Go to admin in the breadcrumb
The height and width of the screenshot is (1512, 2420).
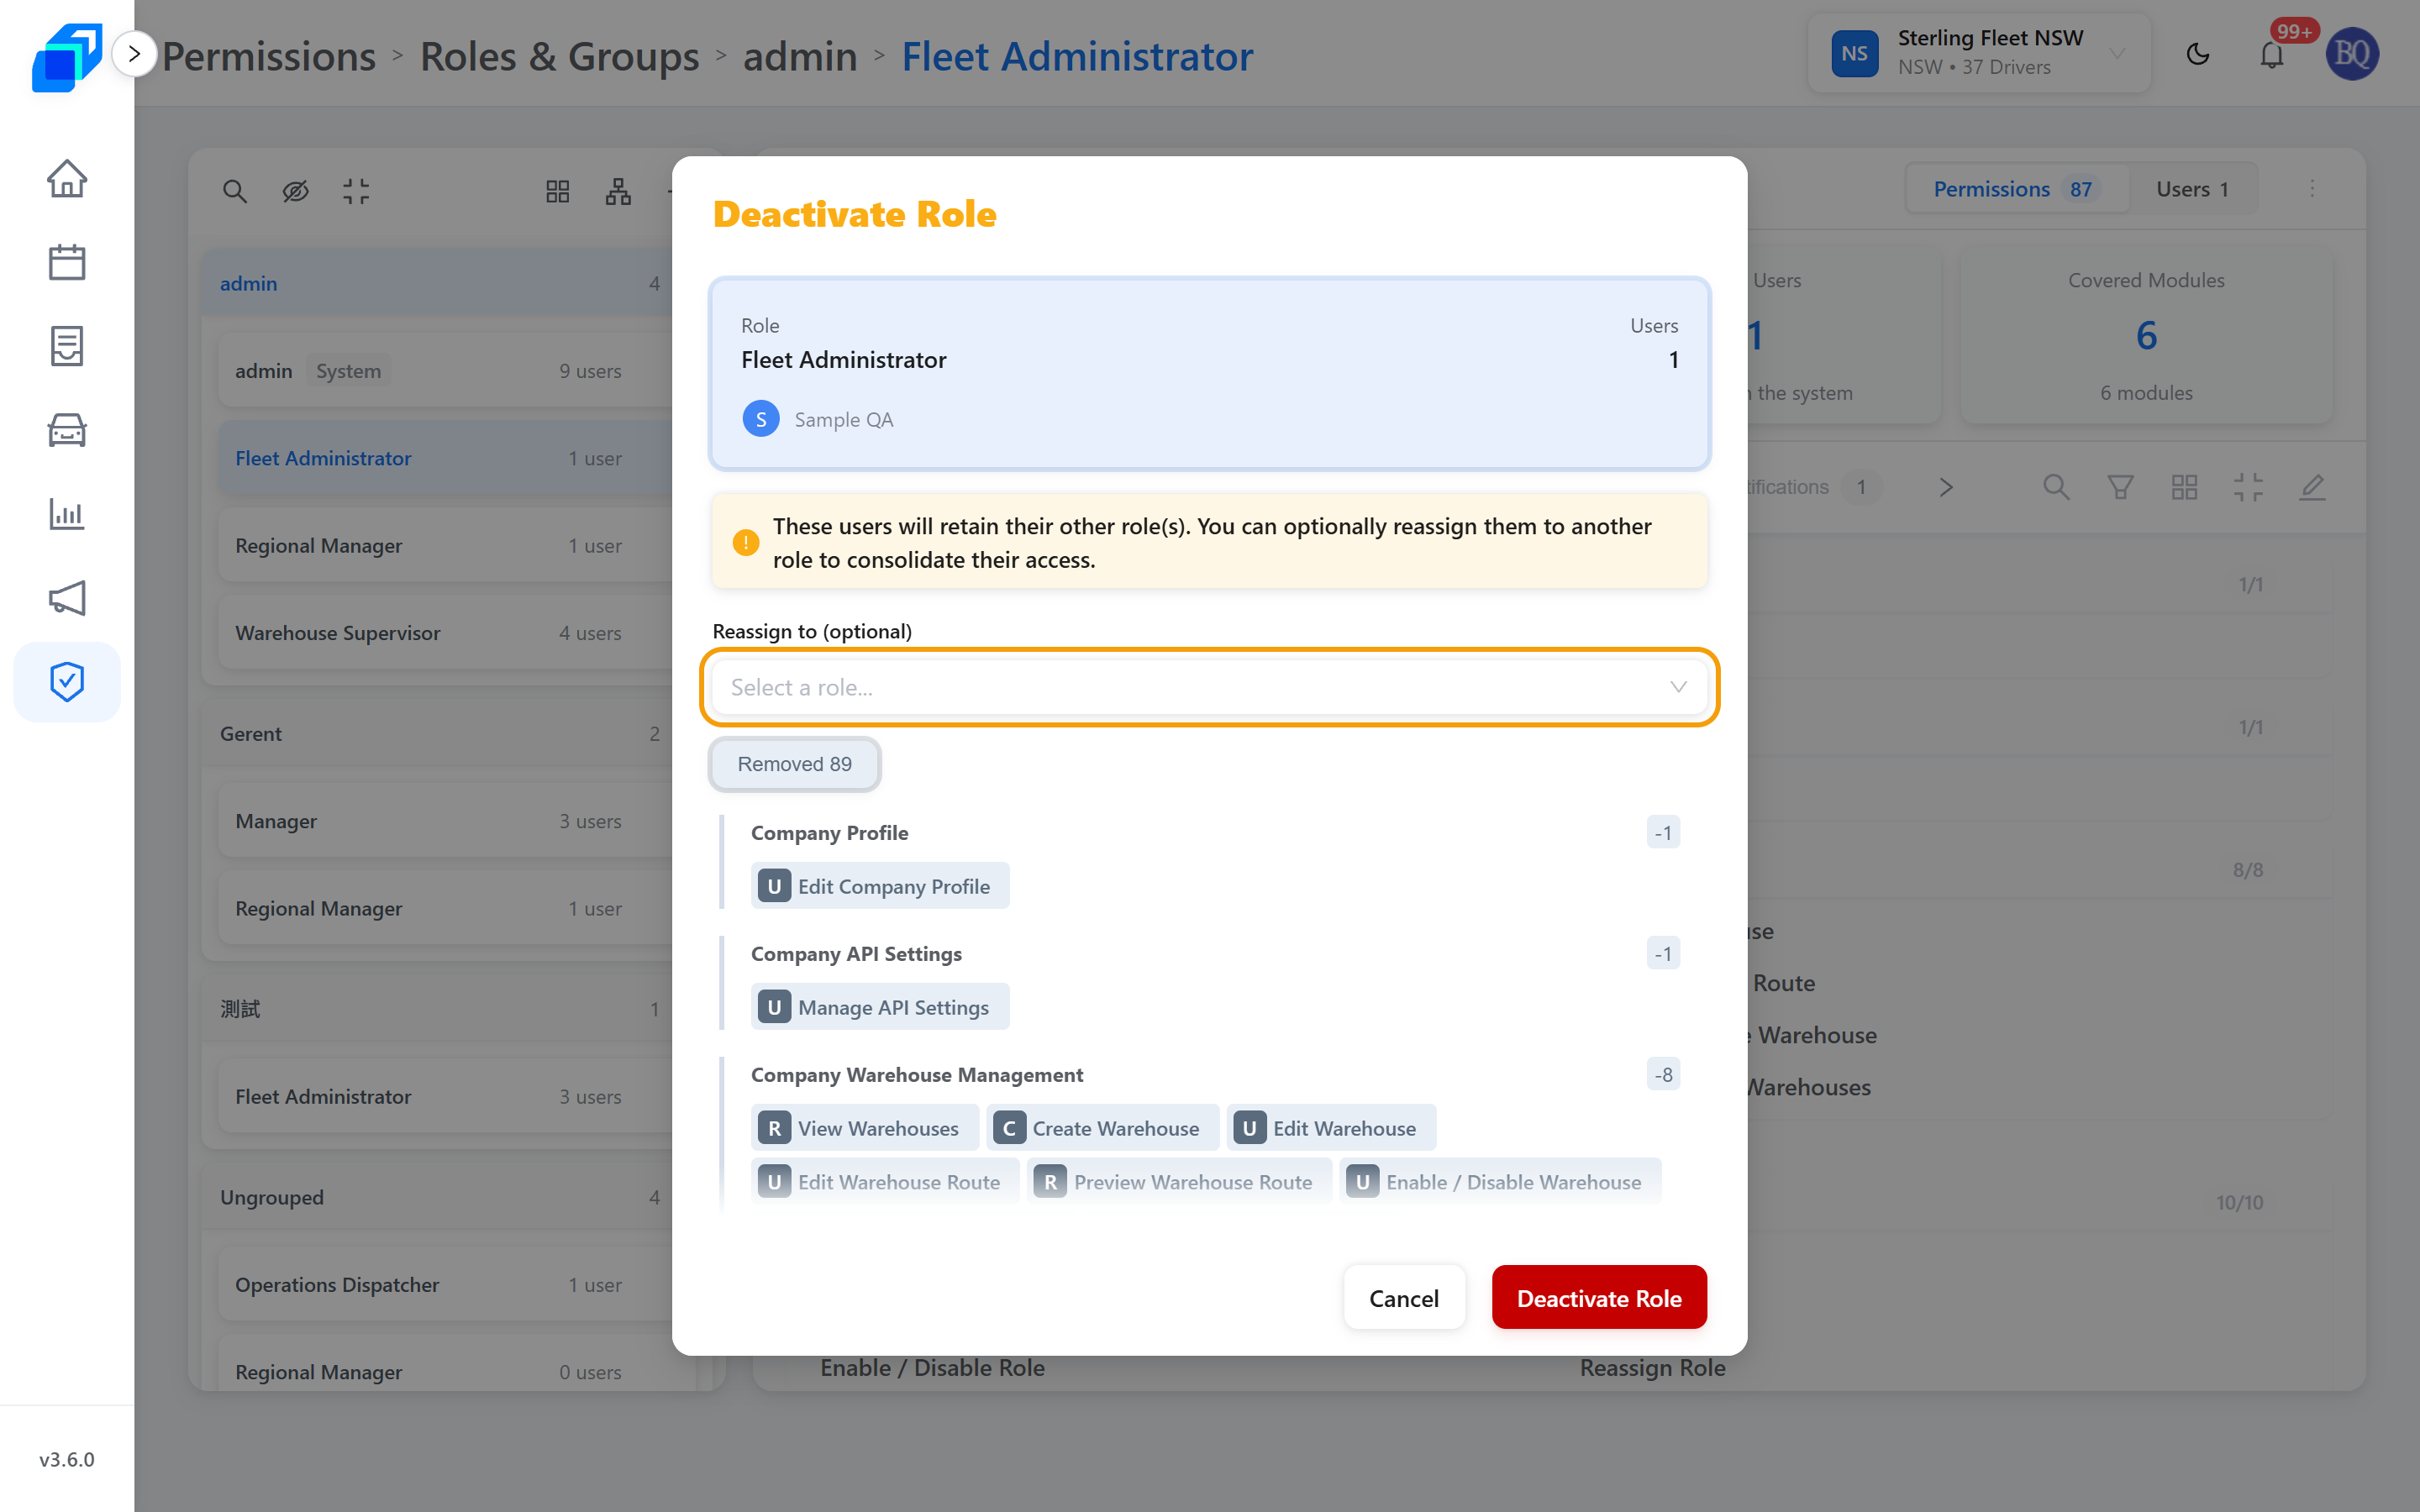[800, 56]
